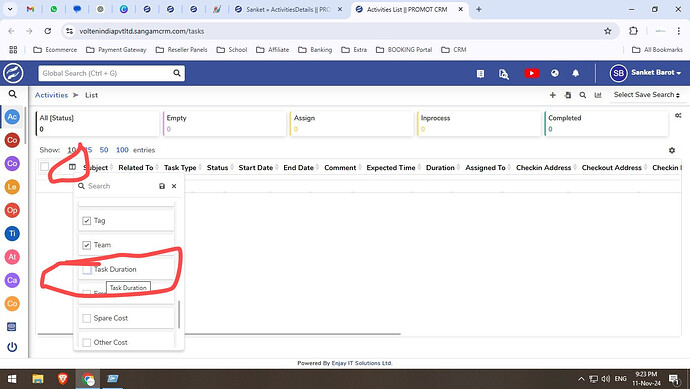The height and width of the screenshot is (389, 690).
Task: Close the column chooser popup
Action: (x=174, y=186)
